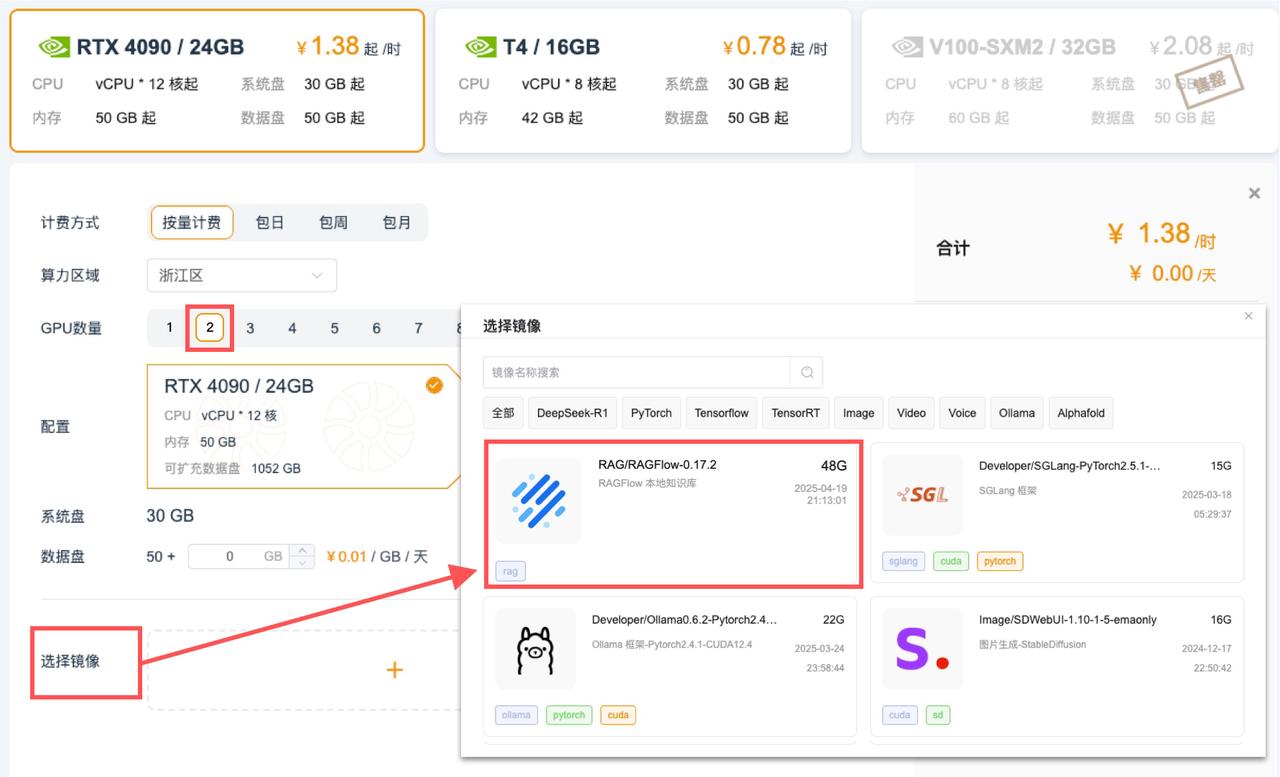
Task: Filter images by DeepSeek-R1 tab
Action: (x=572, y=413)
